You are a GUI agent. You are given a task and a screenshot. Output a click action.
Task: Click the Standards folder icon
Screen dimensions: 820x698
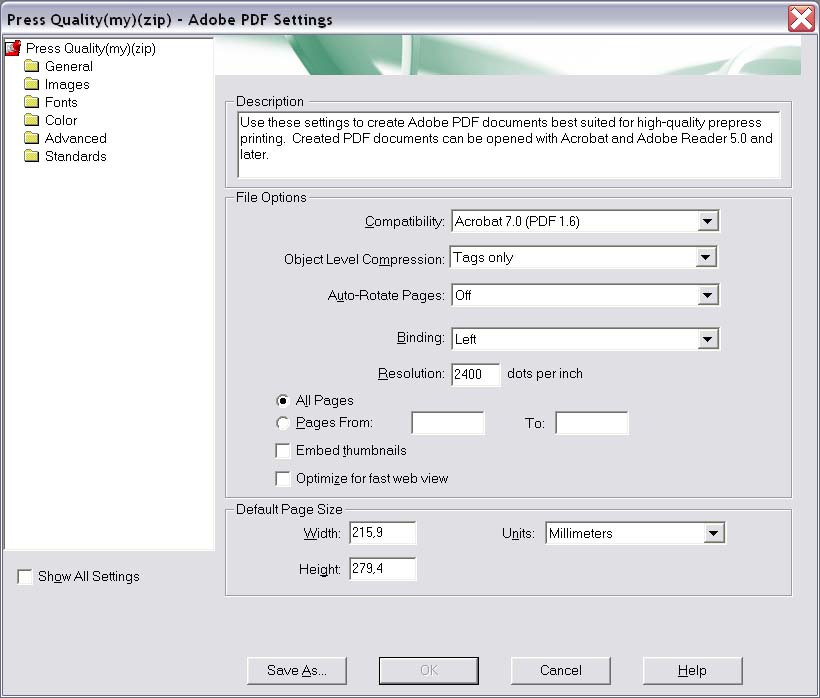[32, 156]
